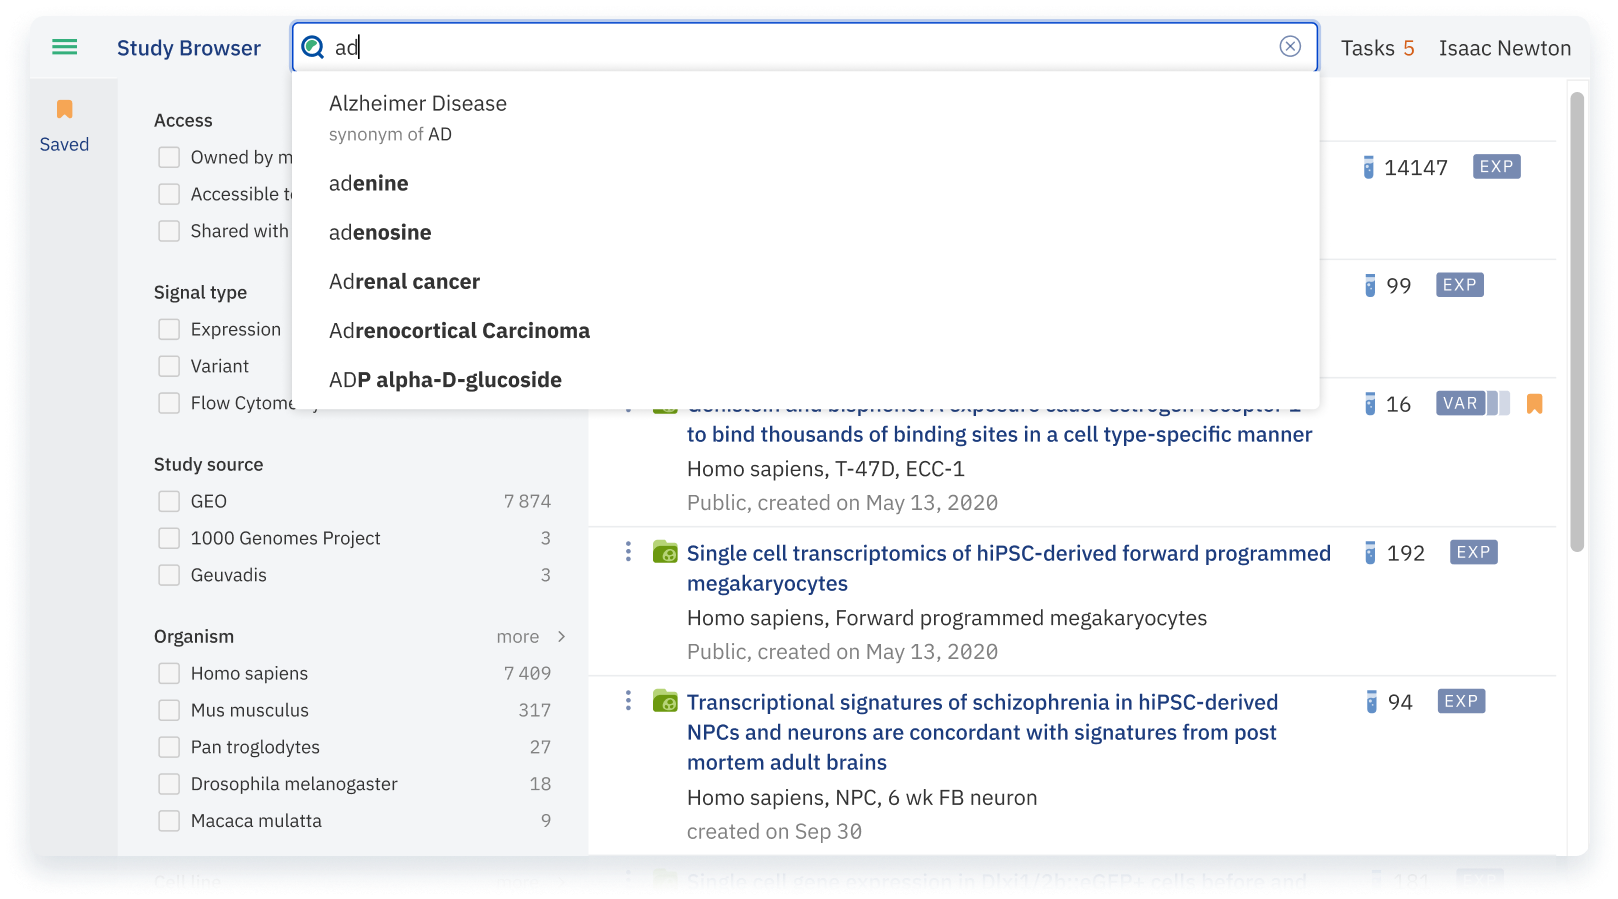Click the search magnifier icon
Screen dimensions: 1618x899
pos(313,47)
